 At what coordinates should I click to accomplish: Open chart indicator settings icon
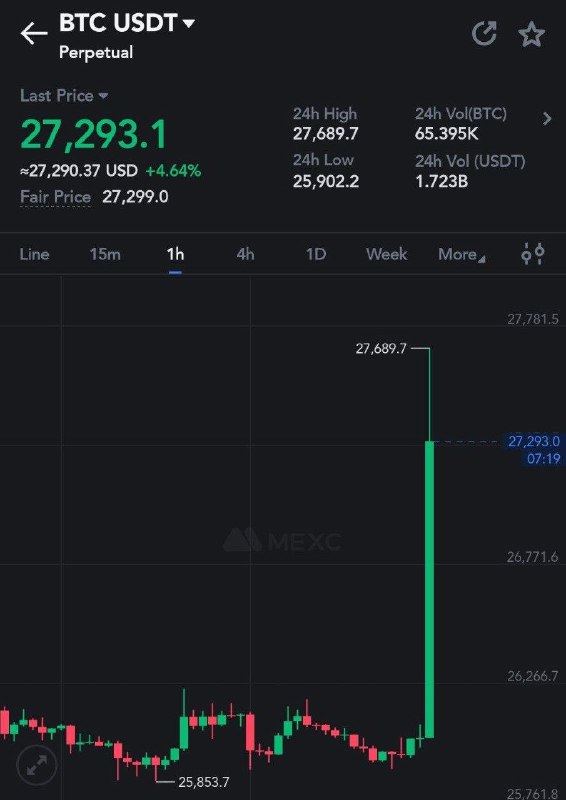pos(533,254)
